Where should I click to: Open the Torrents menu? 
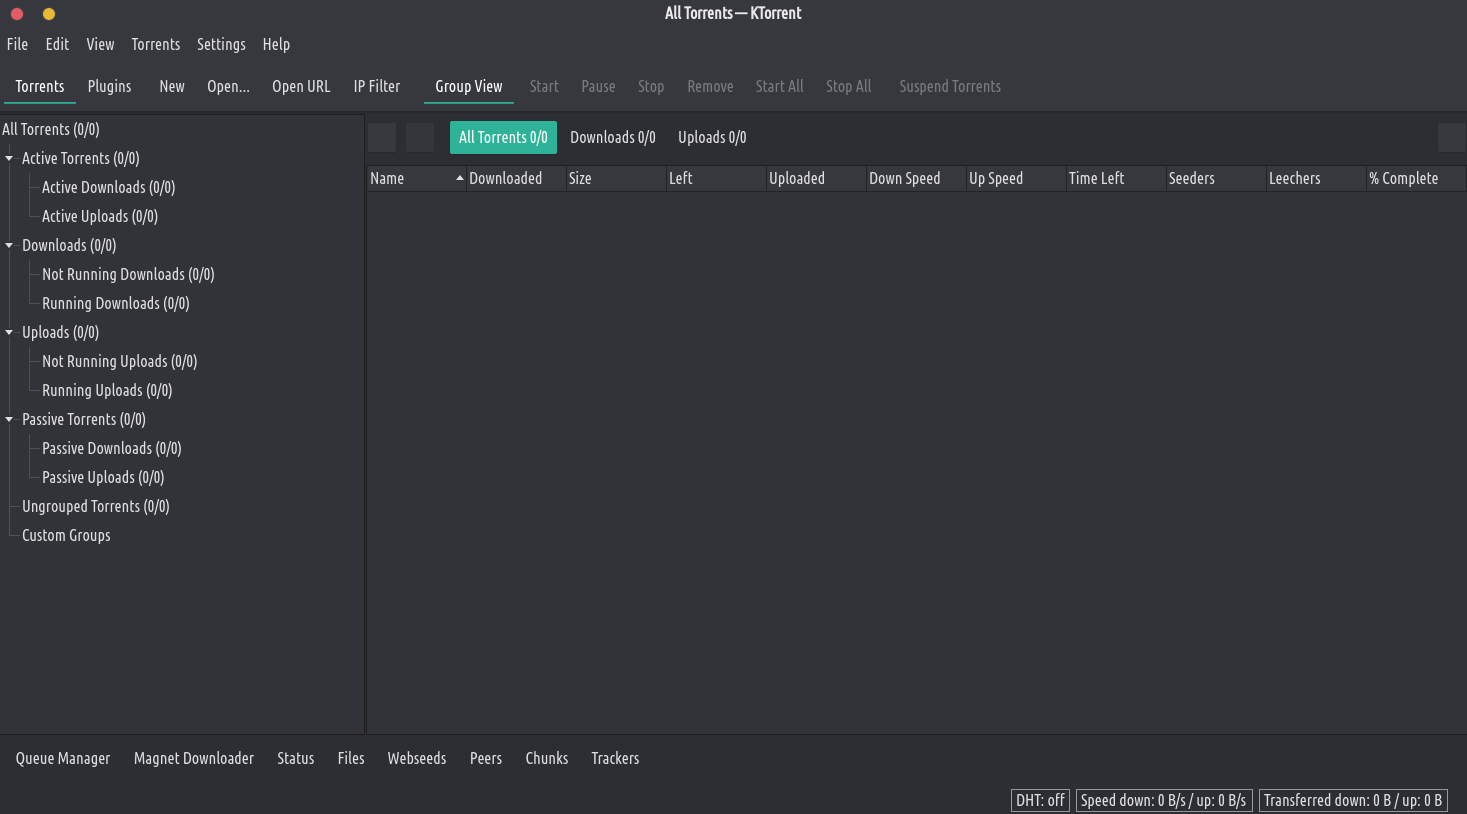pyautogui.click(x=156, y=44)
